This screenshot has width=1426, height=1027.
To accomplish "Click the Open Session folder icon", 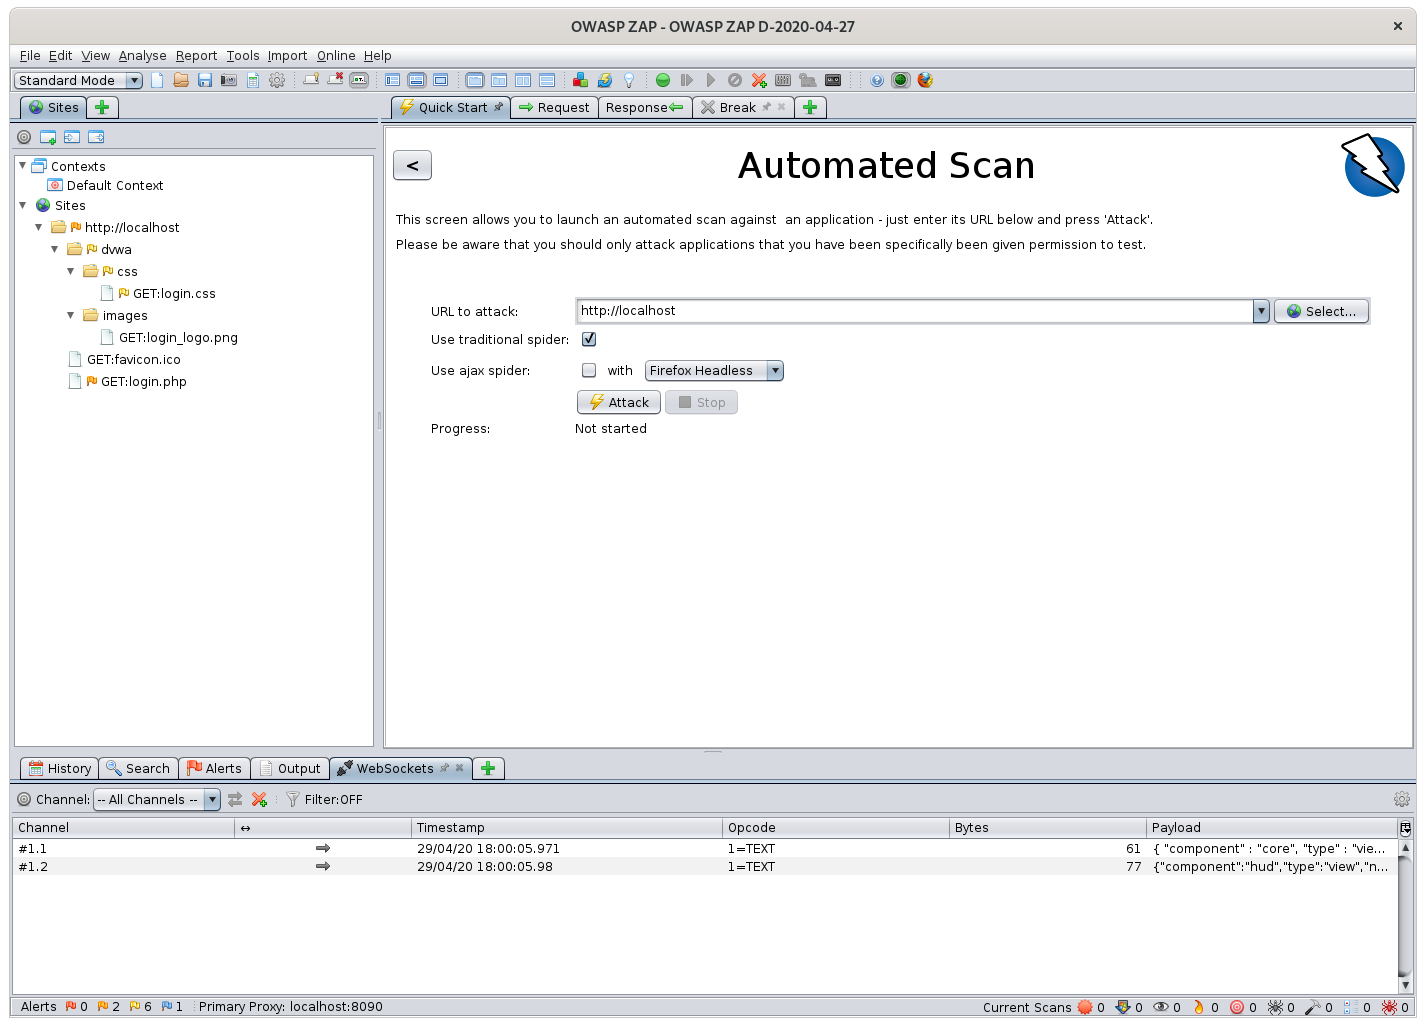I will coord(181,80).
